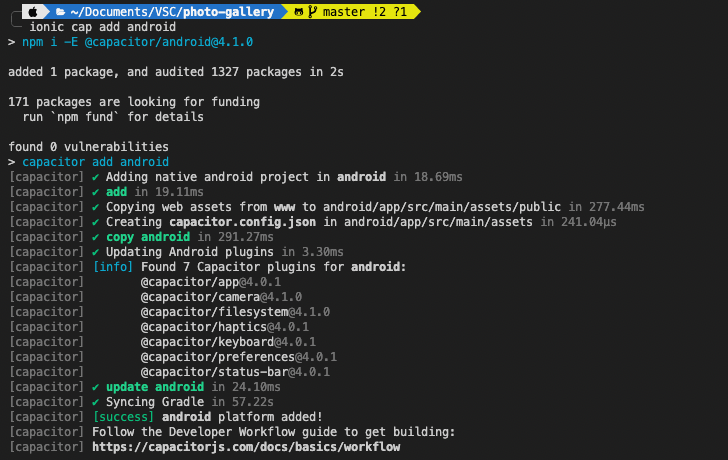Click the checkmark beside 'Updating Android plugins'
This screenshot has height=460, width=728.
96,252
